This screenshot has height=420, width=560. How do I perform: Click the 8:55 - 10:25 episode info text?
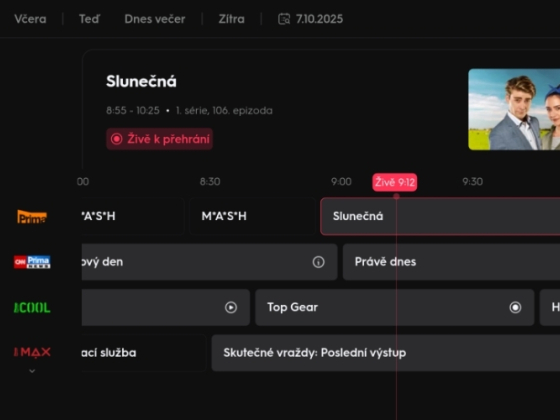(189, 110)
